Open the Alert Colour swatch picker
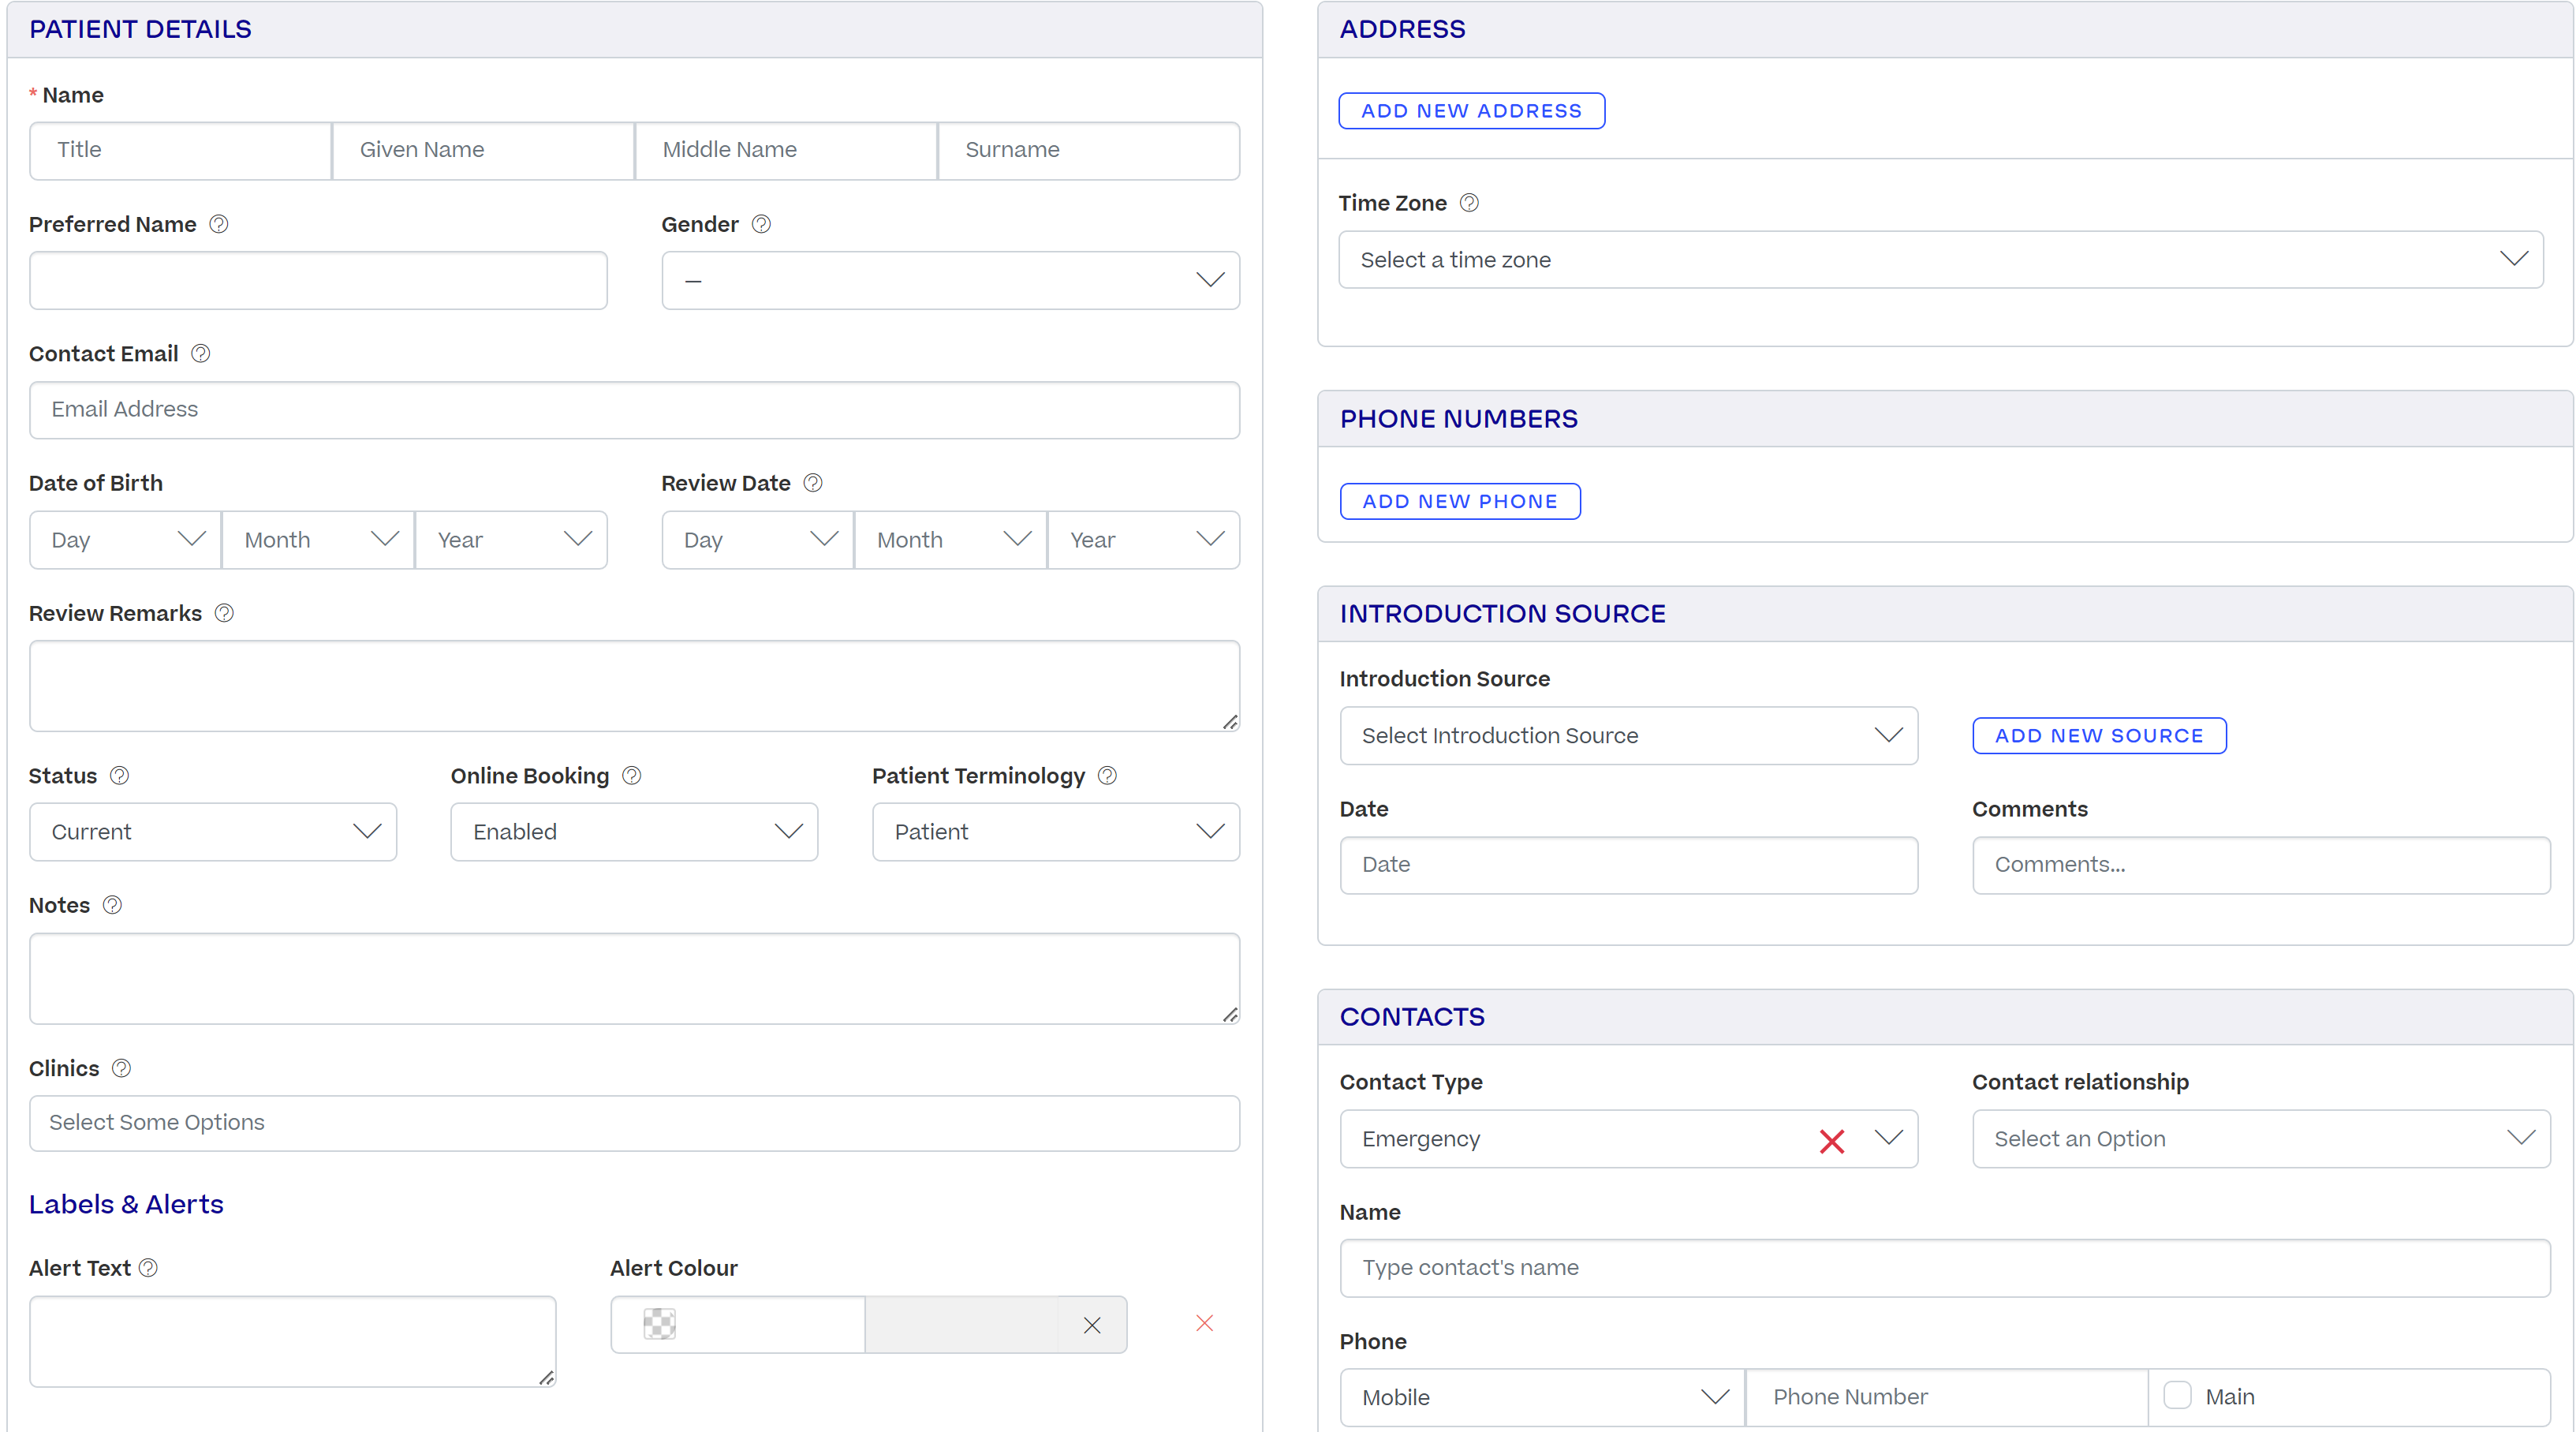This screenshot has height=1432, width=2576. pos(660,1324)
